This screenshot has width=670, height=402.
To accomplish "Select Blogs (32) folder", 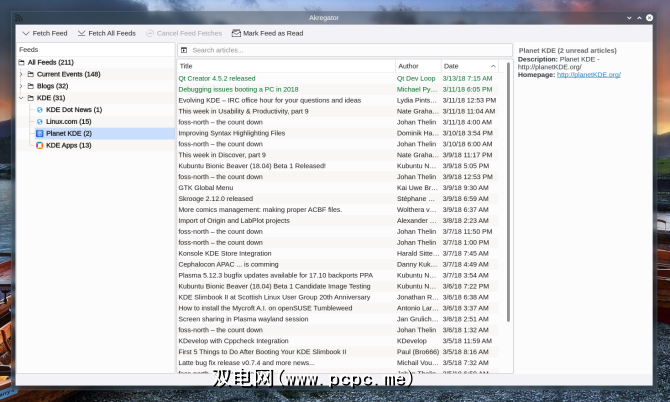I will (x=52, y=86).
